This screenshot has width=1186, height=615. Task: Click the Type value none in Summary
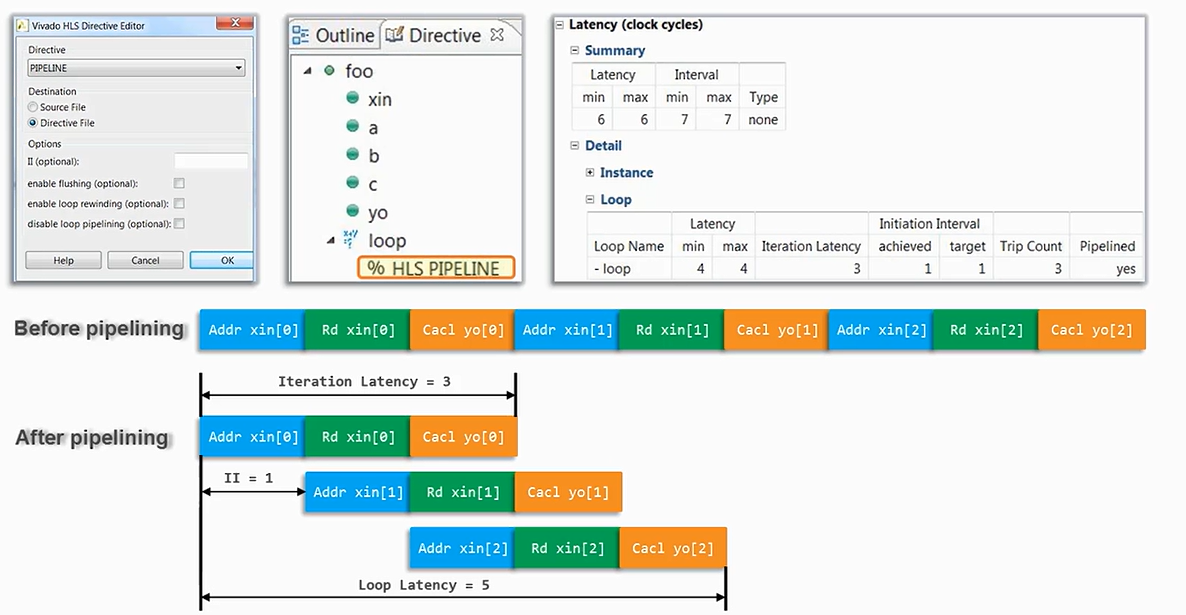(762, 120)
